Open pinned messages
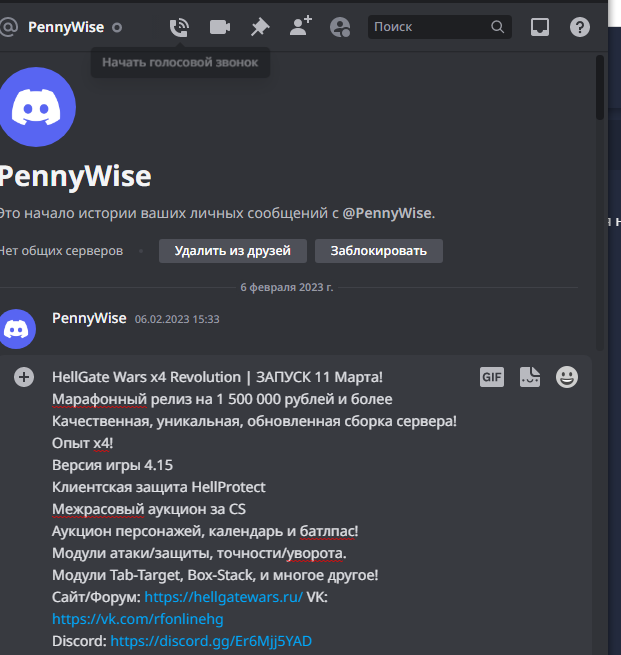The width and height of the screenshot is (621, 655). point(260,27)
